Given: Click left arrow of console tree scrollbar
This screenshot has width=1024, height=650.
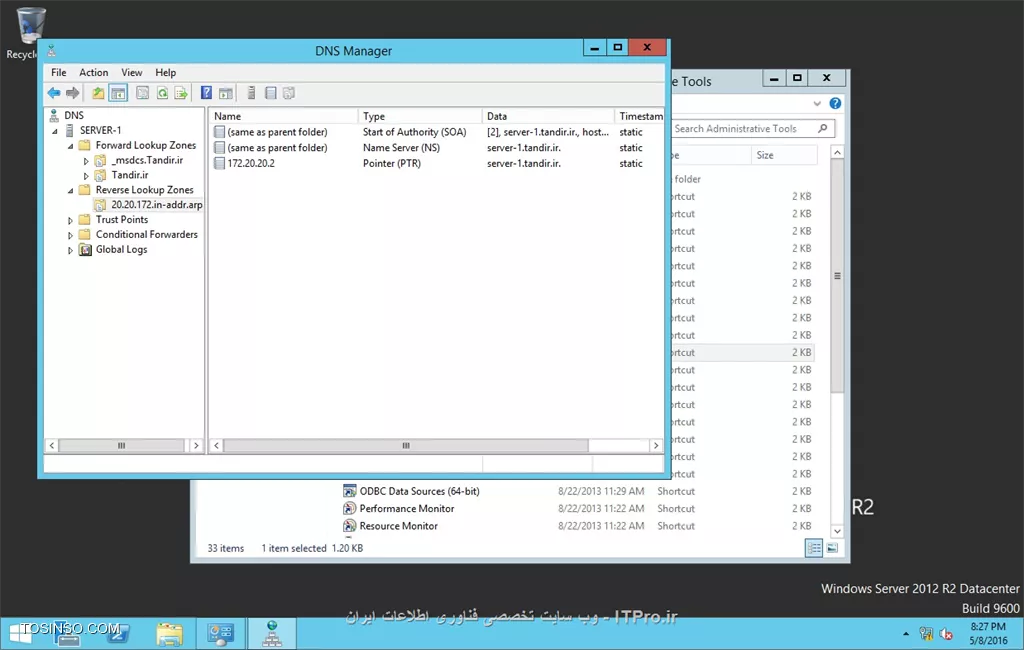Looking at the screenshot, I should coord(52,446).
